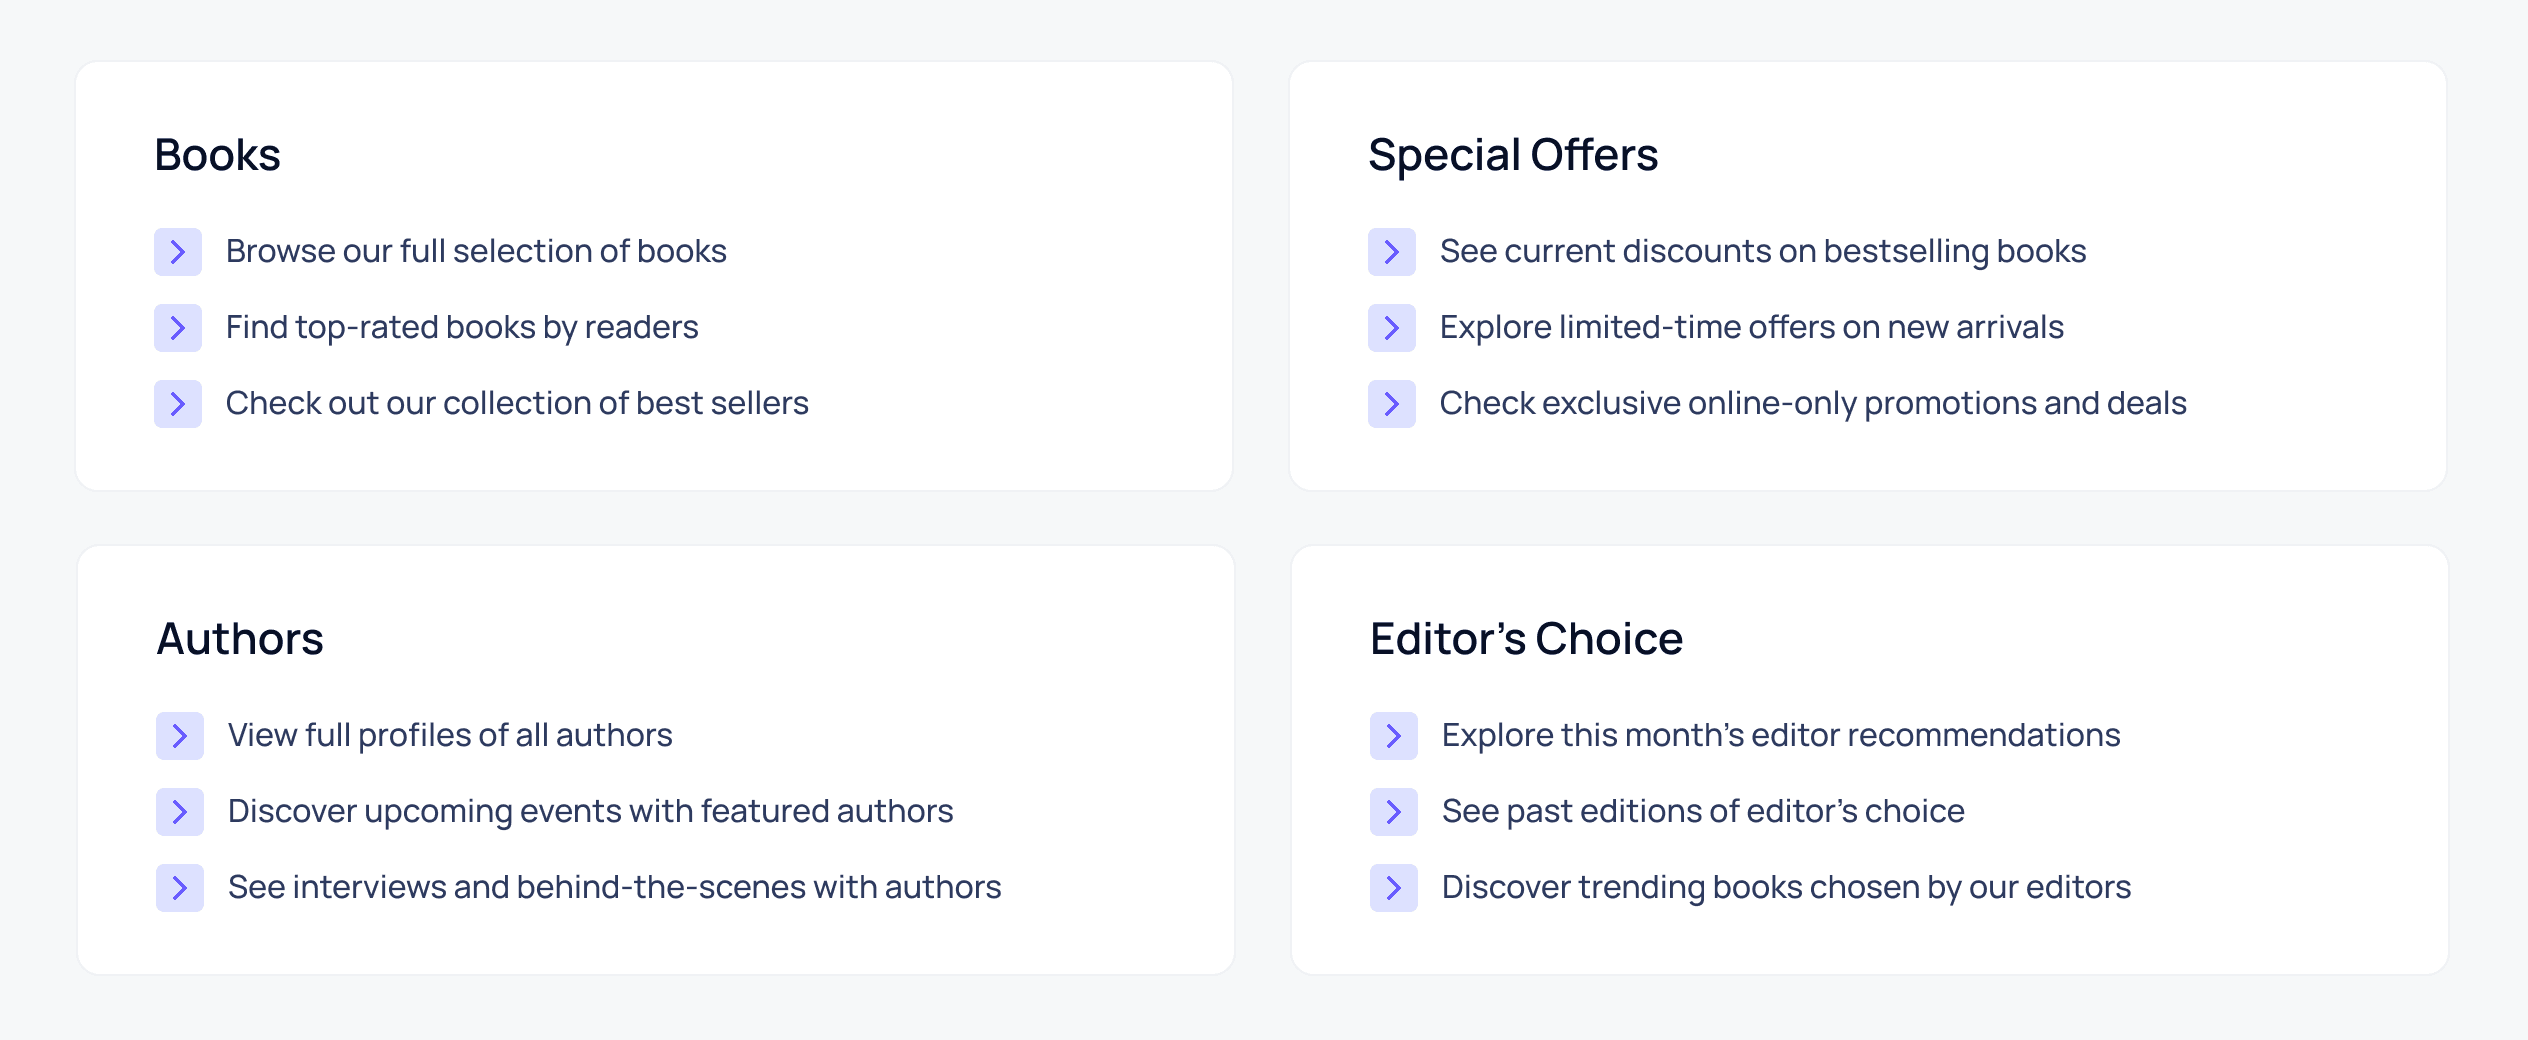This screenshot has width=2528, height=1040.
Task: Open "Explore limited-time offers on new arrivals"
Action: (x=1751, y=328)
